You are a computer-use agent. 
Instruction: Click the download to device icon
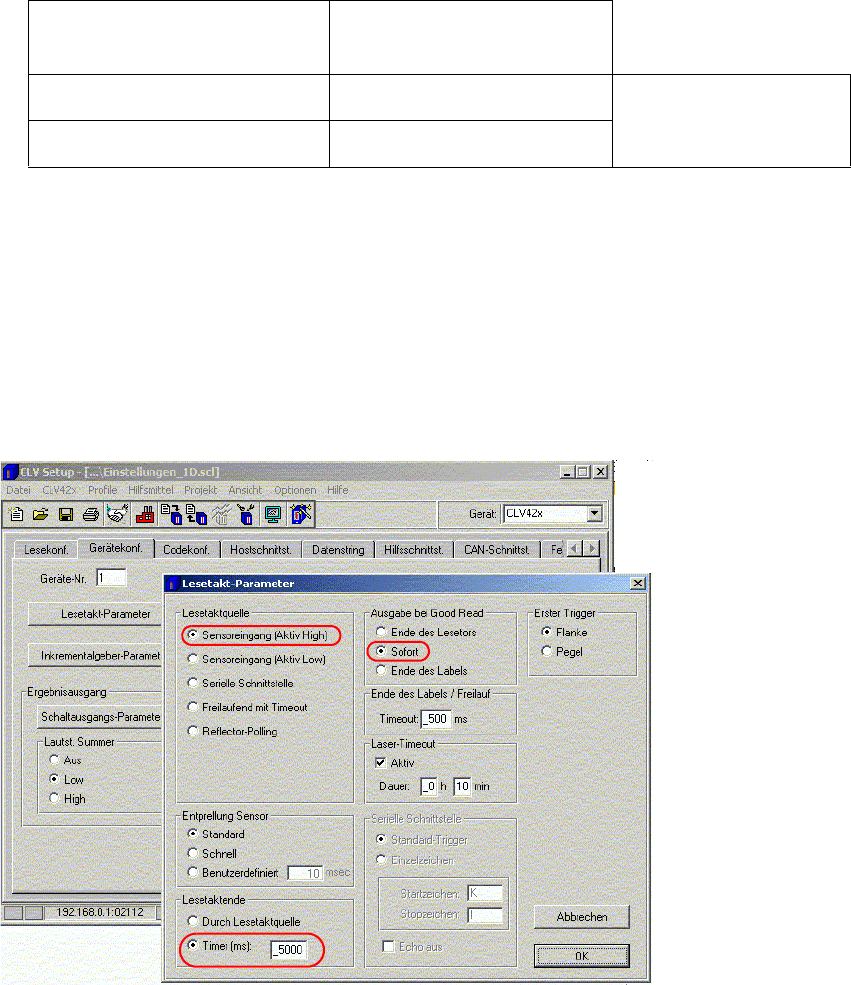[171, 514]
